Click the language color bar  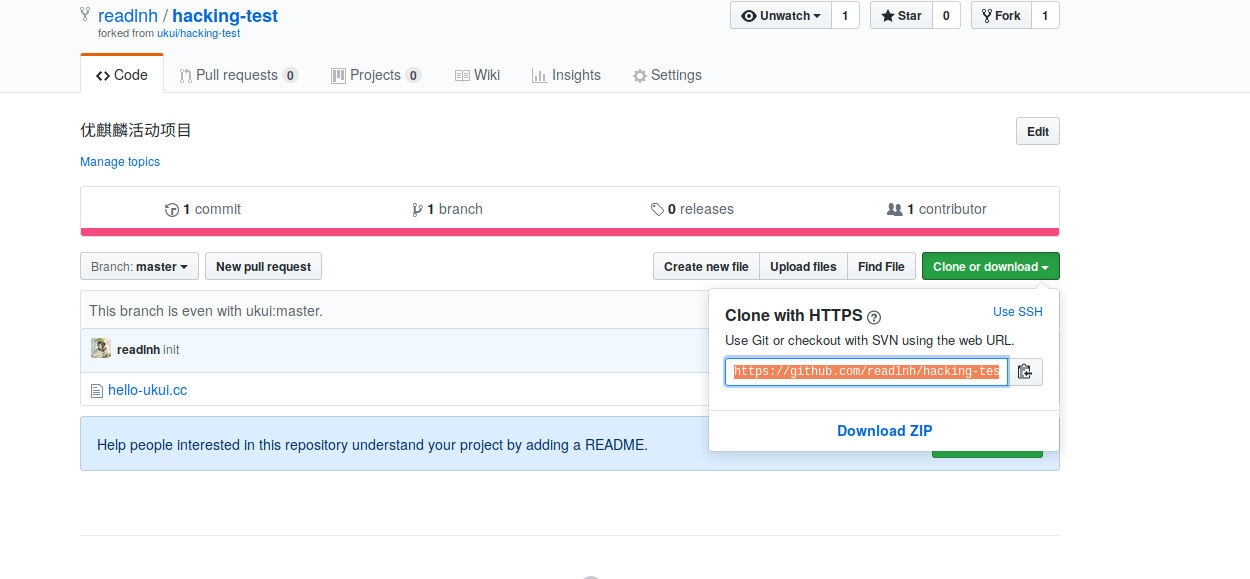pos(570,232)
